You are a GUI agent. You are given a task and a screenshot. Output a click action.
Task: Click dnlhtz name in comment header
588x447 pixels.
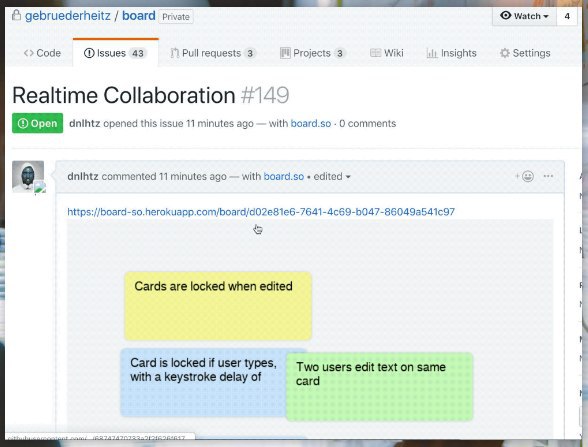click(x=83, y=176)
